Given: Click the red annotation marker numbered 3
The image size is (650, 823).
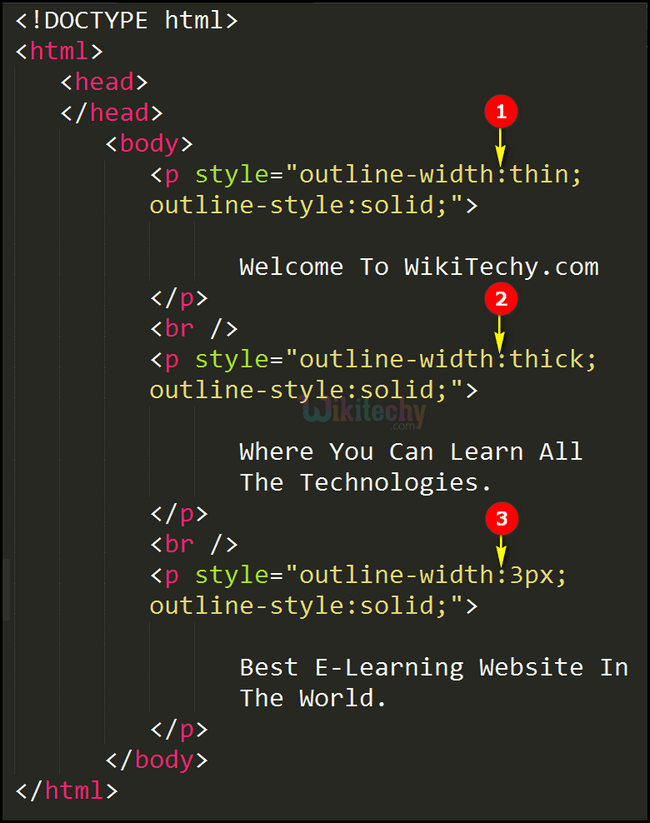Looking at the screenshot, I should click(501, 518).
